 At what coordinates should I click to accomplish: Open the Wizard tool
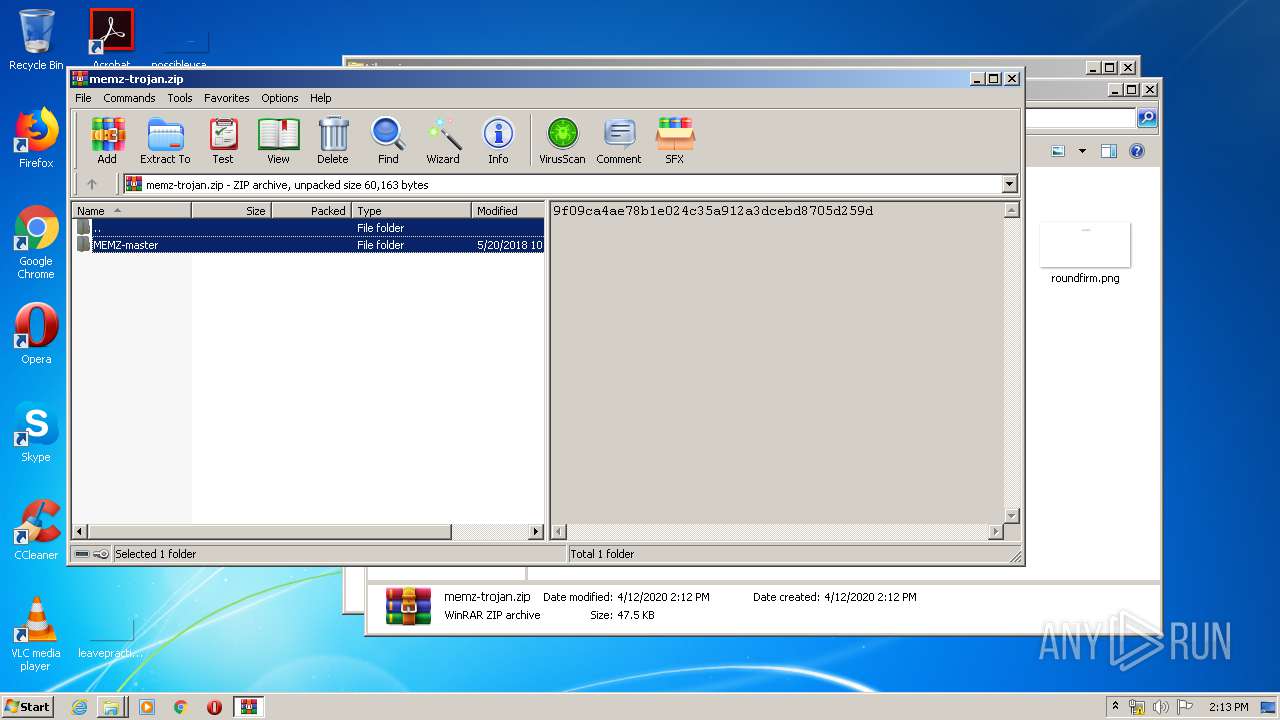443,141
